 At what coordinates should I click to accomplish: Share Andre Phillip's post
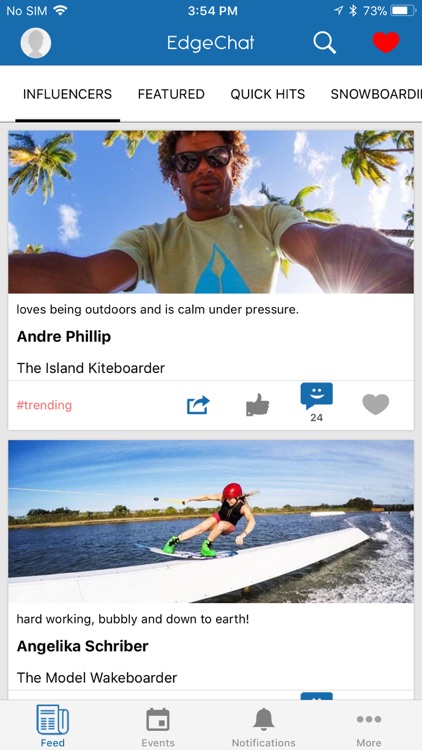[x=198, y=405]
